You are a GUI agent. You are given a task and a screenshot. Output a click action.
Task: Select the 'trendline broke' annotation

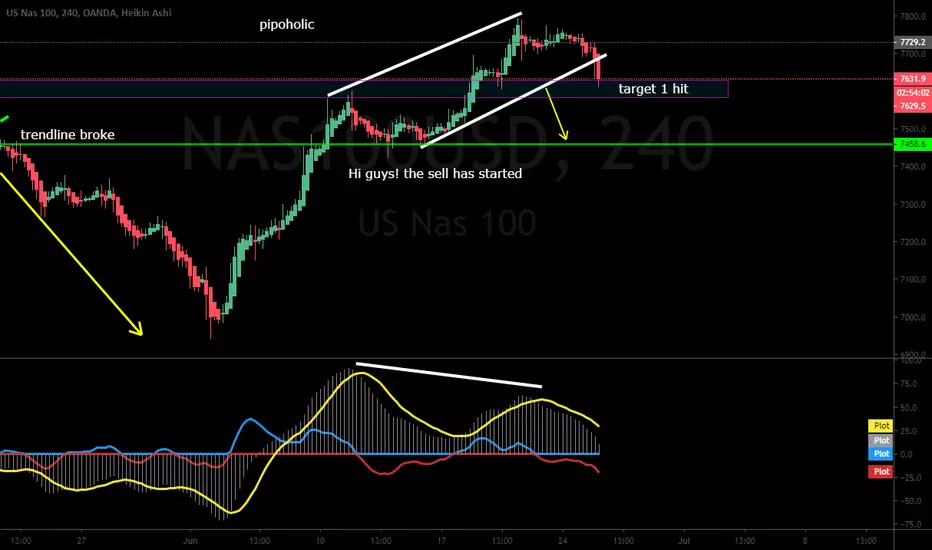pyautogui.click(x=67, y=135)
